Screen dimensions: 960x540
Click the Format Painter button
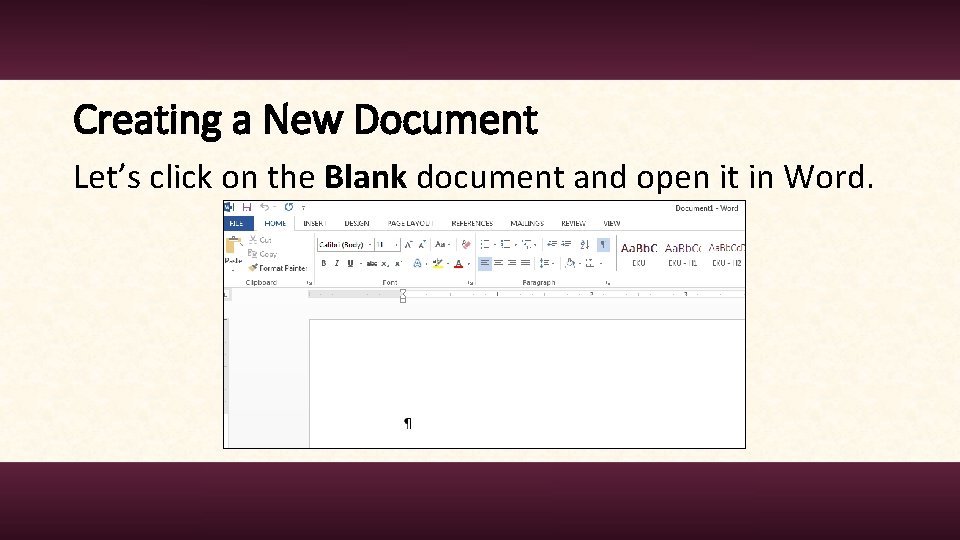pyautogui.click(x=277, y=268)
